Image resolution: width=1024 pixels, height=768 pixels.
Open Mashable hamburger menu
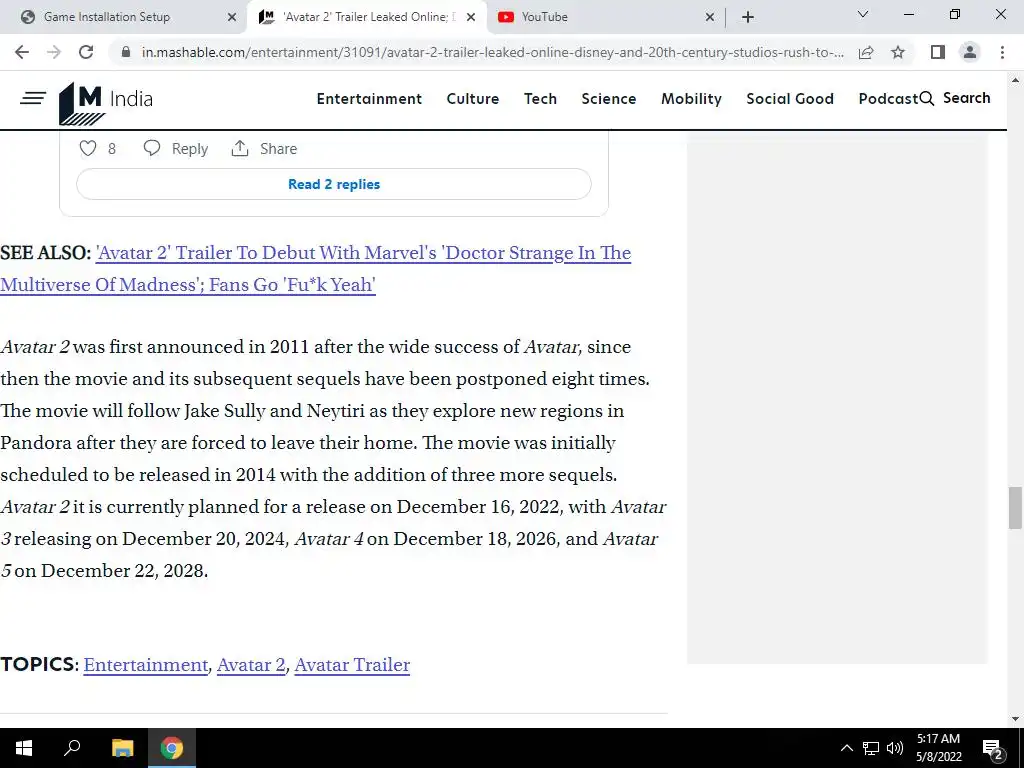tap(33, 99)
